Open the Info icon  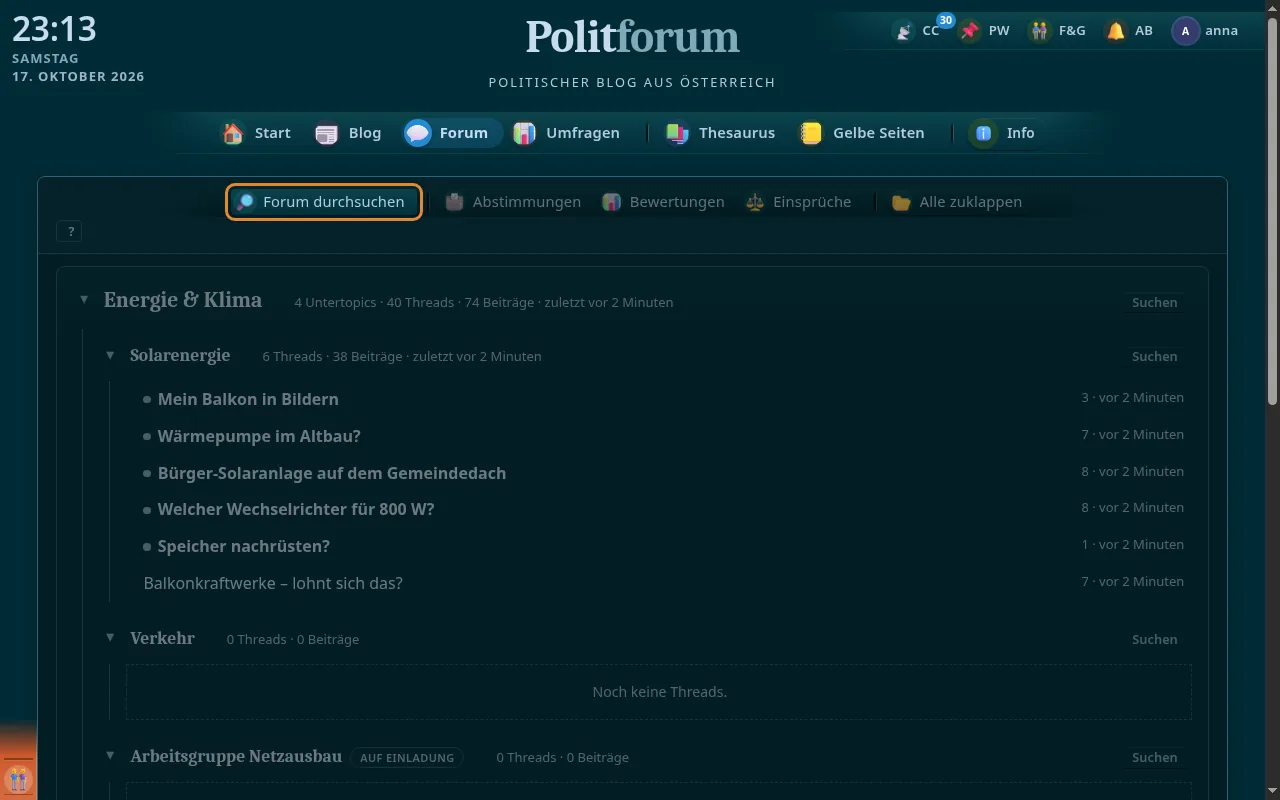(x=984, y=133)
